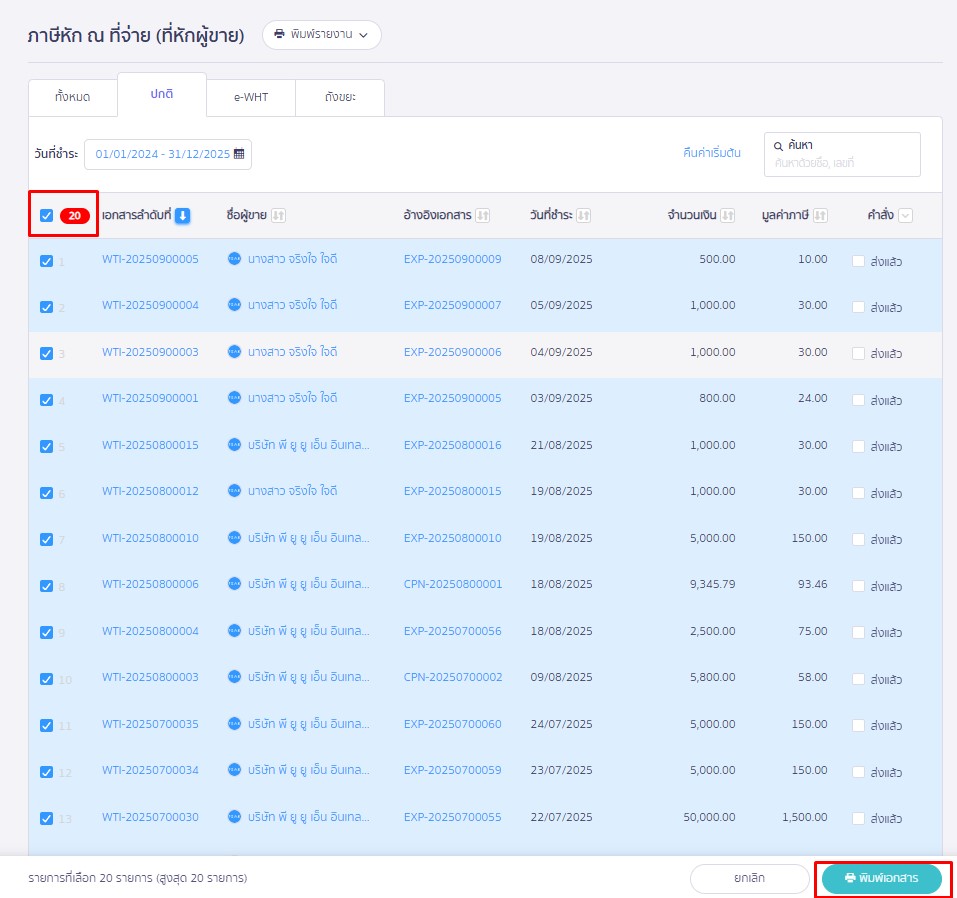Click vendor avatar icon in WTI-20250800010 row
Image resolution: width=957 pixels, height=898 pixels.
click(234, 538)
